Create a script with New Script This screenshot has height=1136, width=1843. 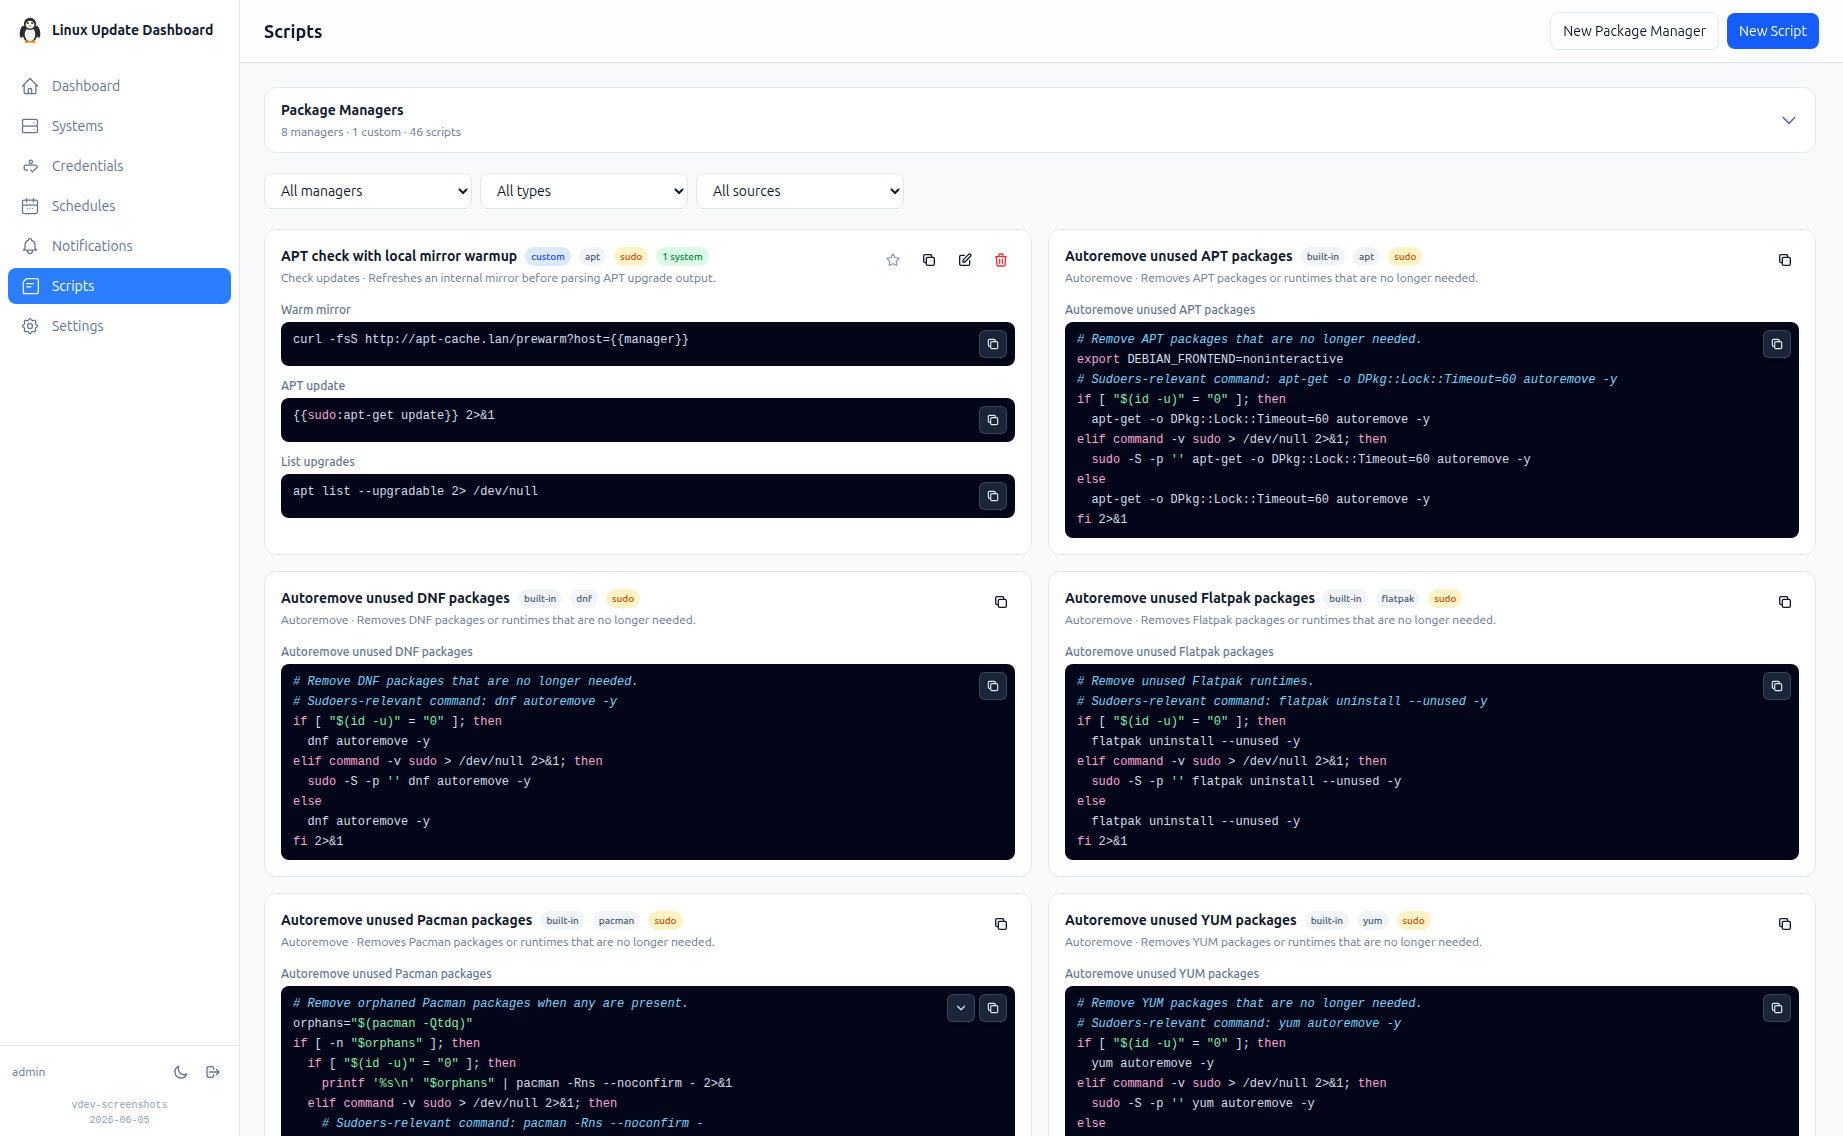click(x=1772, y=31)
